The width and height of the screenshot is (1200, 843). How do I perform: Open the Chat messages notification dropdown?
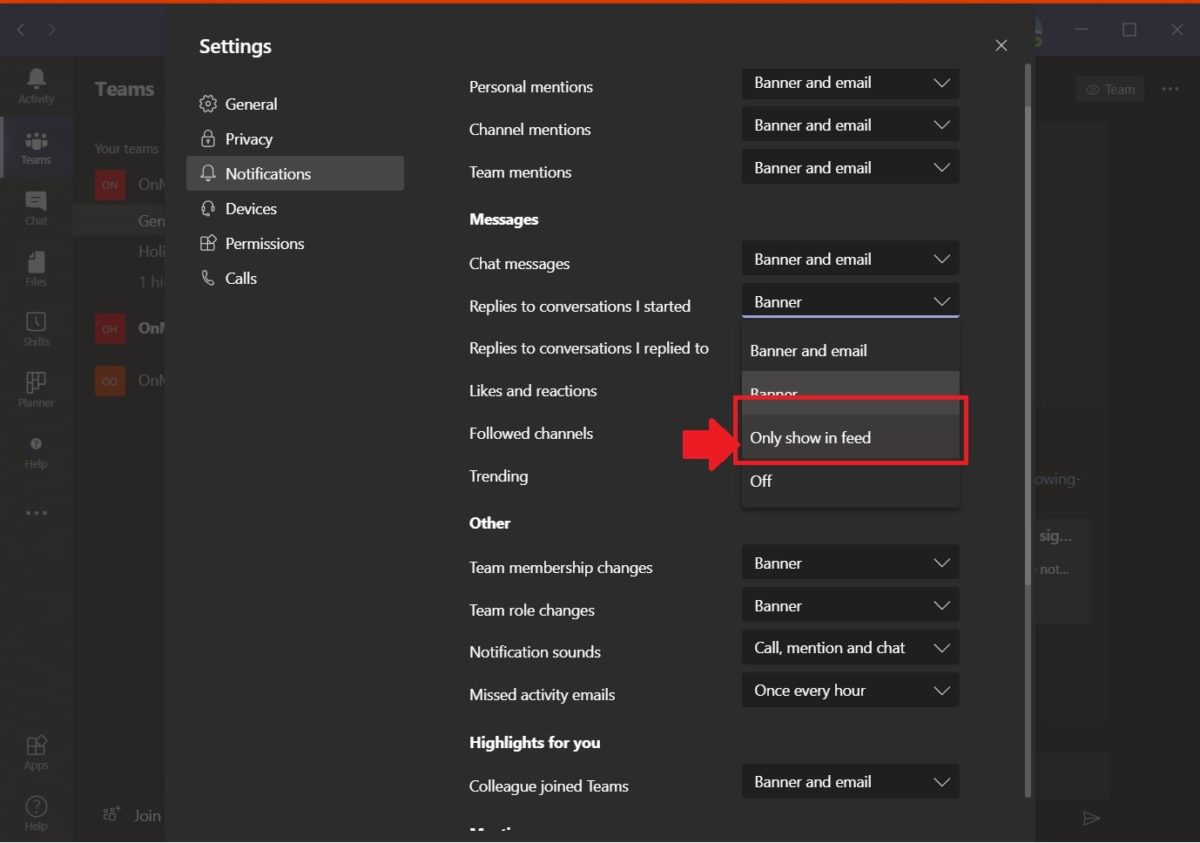[850, 258]
